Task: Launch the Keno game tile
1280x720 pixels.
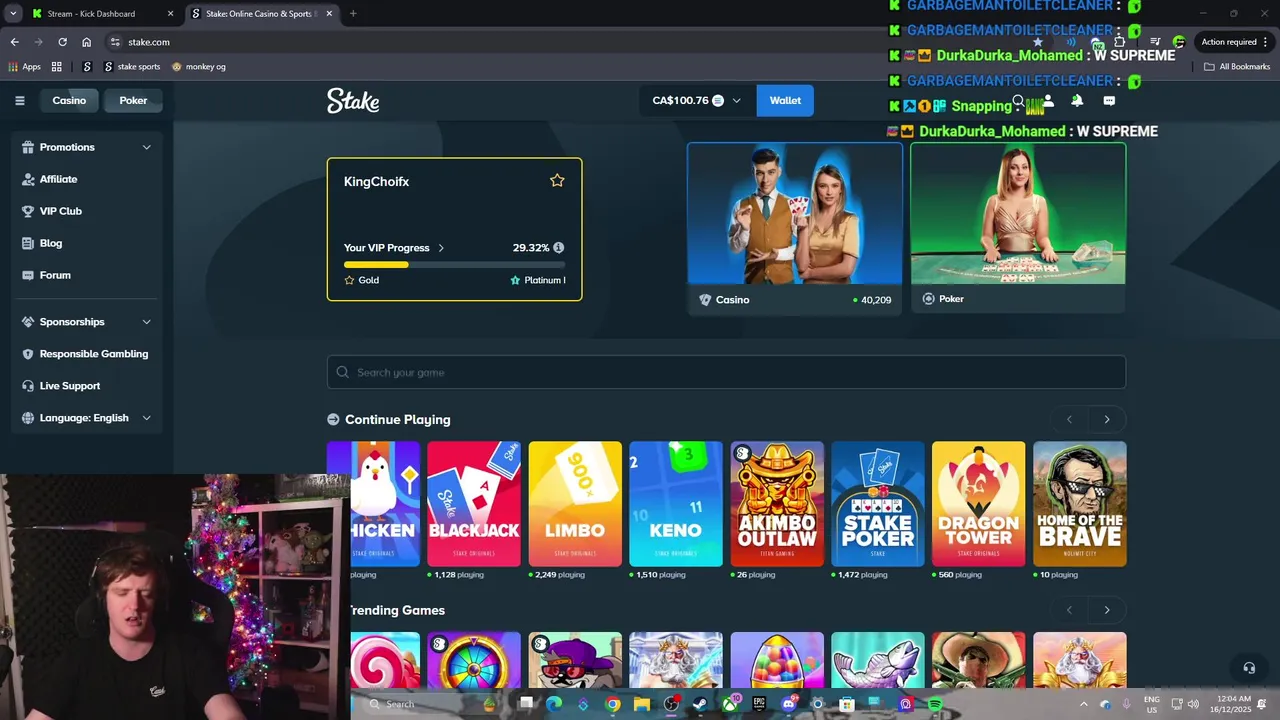Action: tap(676, 504)
